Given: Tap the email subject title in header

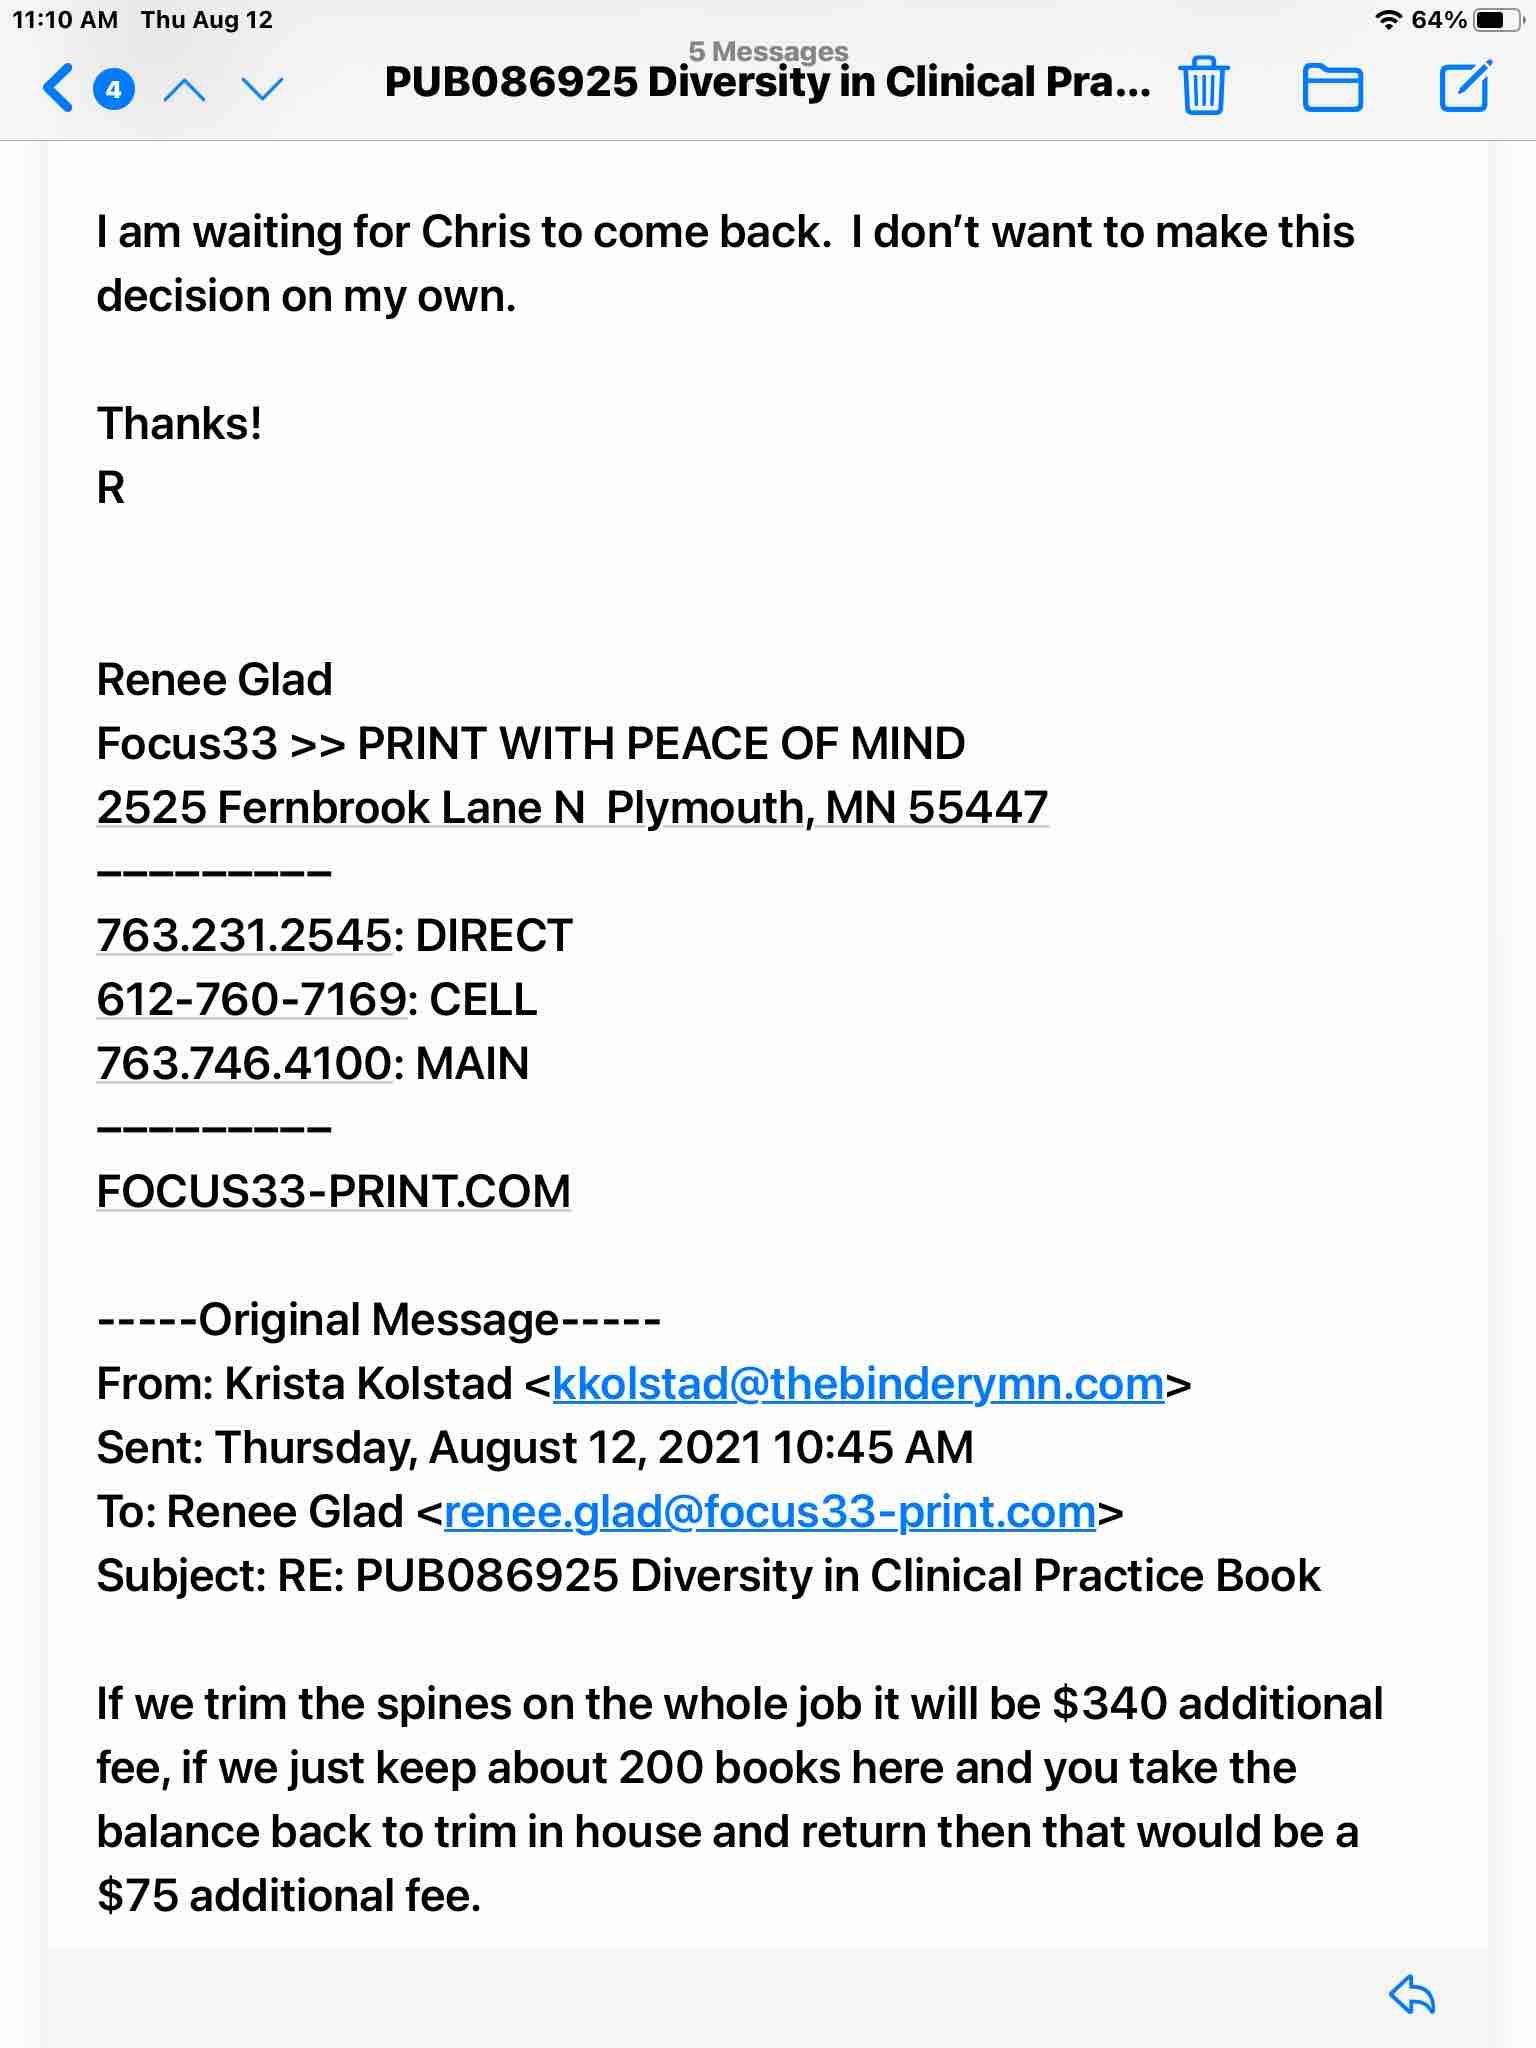Looking at the screenshot, I should coord(767,83).
